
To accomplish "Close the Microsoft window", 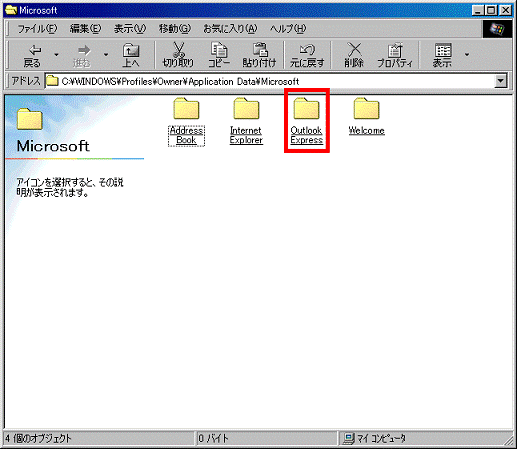I will coord(506,10).
